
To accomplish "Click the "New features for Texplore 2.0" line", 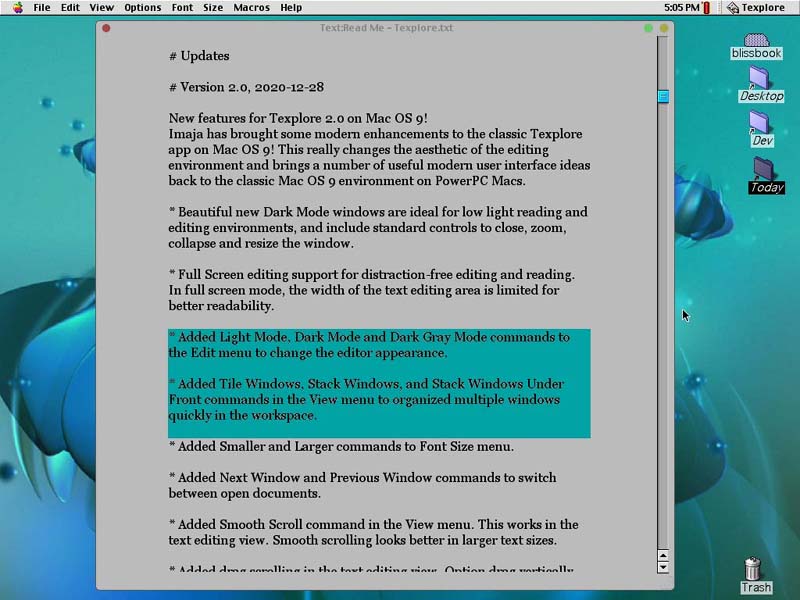I will (x=298, y=118).
